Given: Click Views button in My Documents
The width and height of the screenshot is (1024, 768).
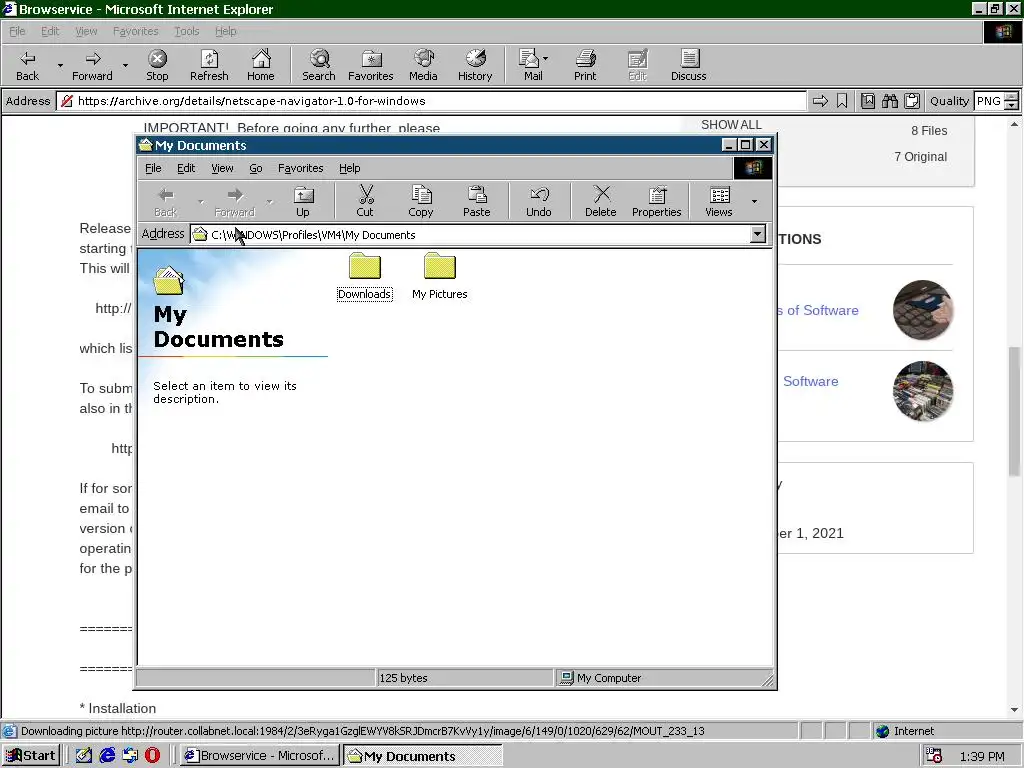Looking at the screenshot, I should click(x=719, y=201).
